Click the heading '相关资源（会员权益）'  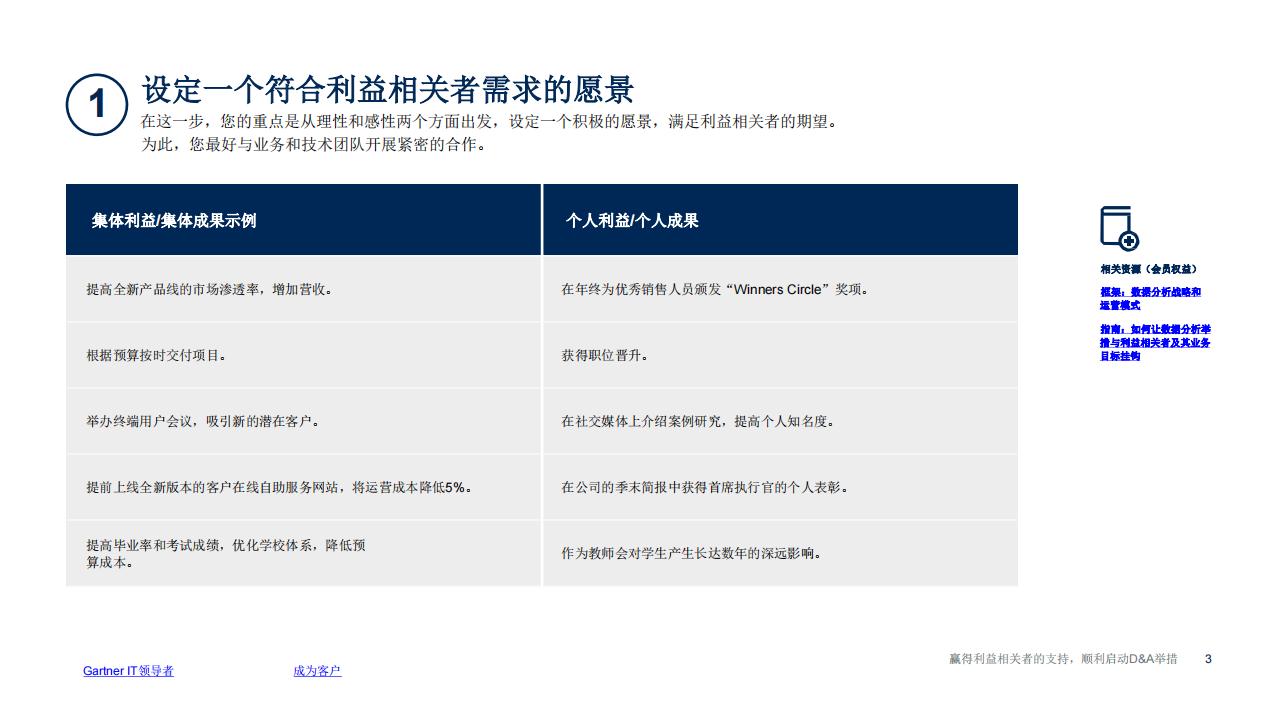(1148, 269)
